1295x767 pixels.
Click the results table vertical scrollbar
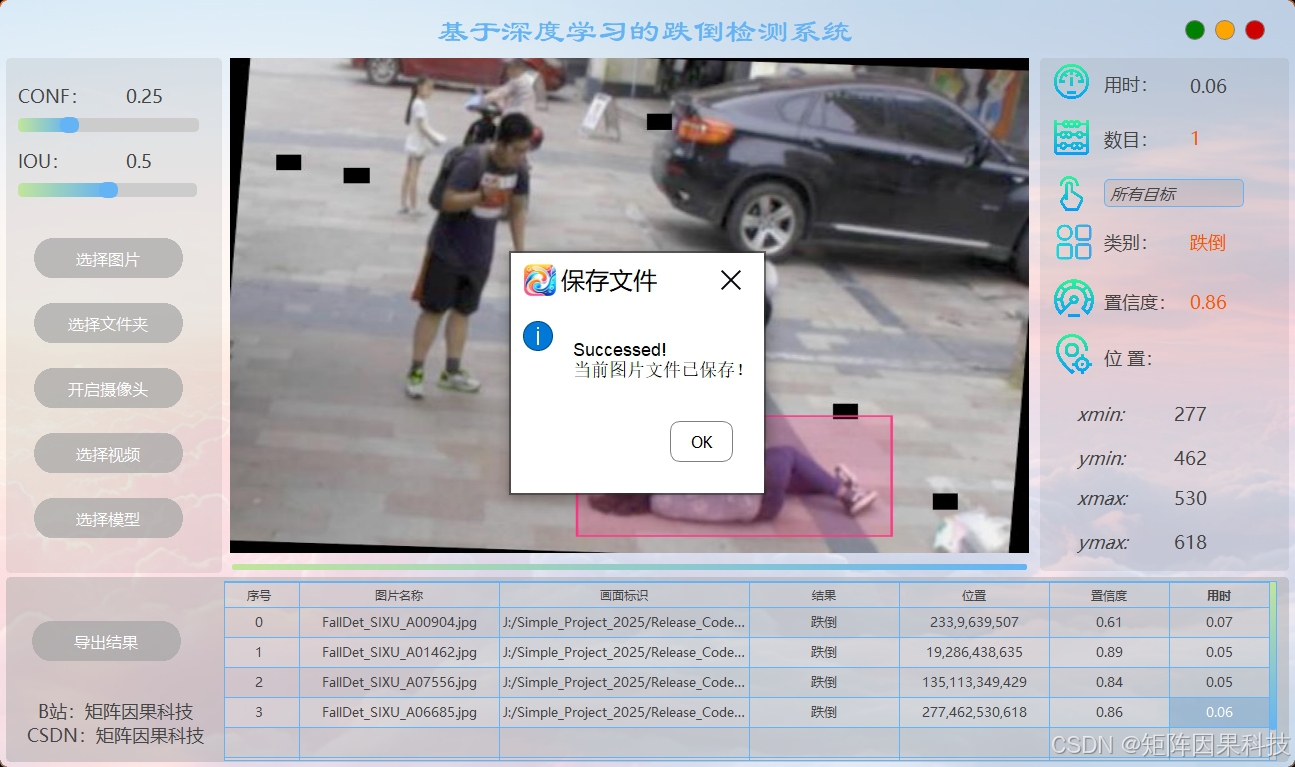click(x=1273, y=658)
